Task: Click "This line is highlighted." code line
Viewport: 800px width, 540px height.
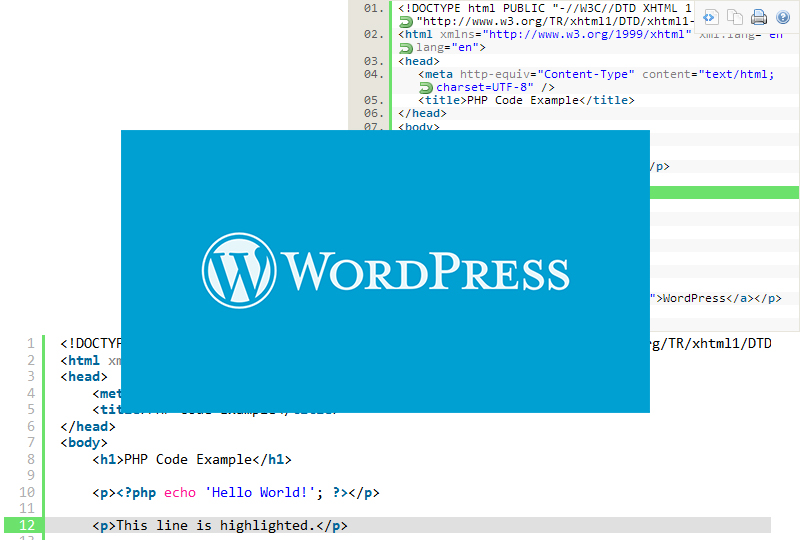Action: click(x=220, y=525)
